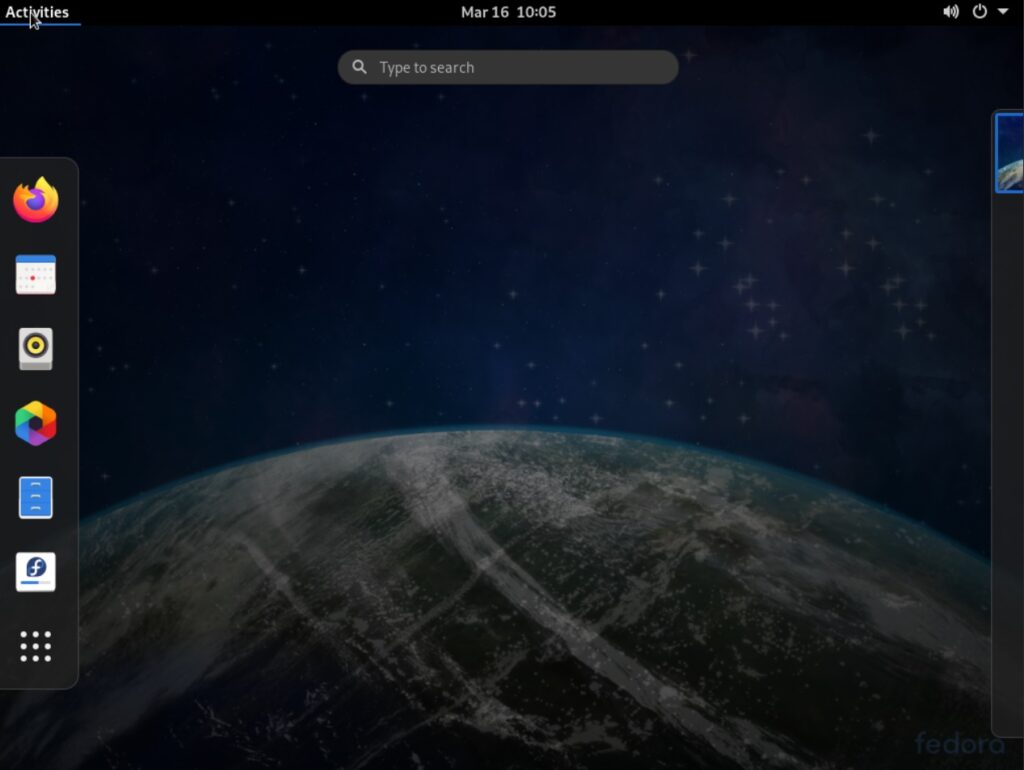
Task: Click the volume speaker icon
Action: [x=950, y=12]
